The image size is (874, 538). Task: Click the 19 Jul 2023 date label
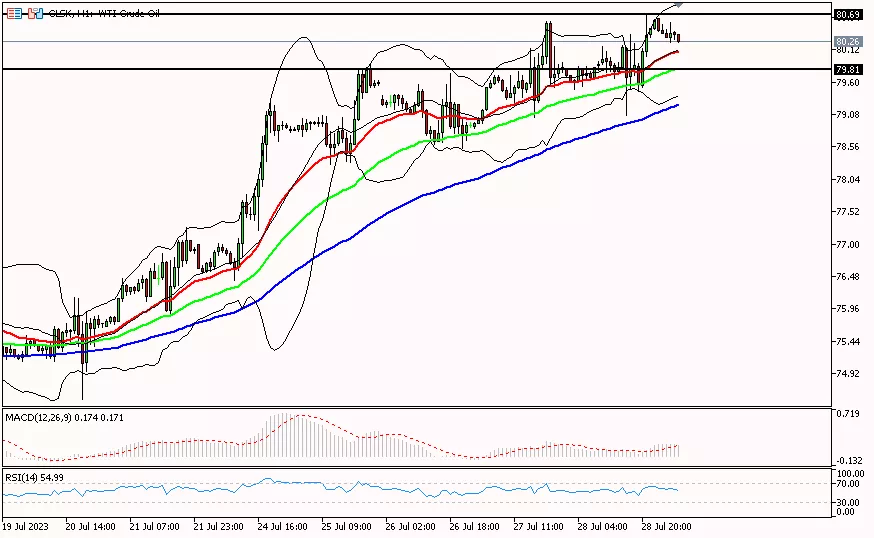[x=26, y=526]
